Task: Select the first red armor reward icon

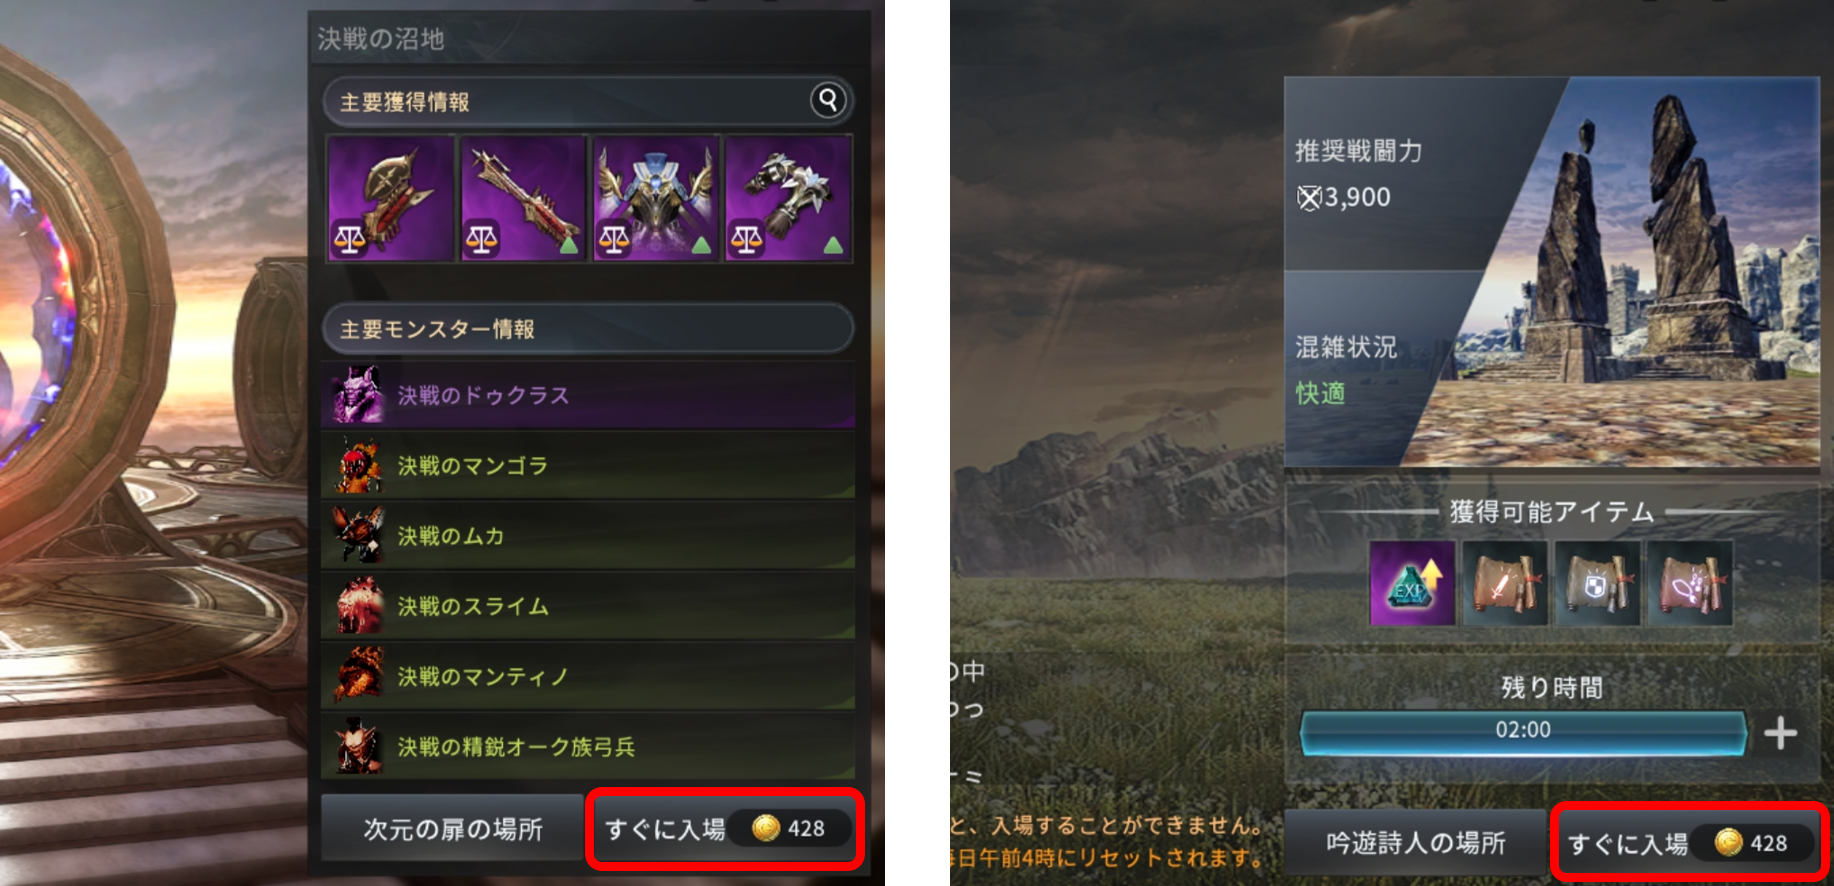Action: point(391,199)
